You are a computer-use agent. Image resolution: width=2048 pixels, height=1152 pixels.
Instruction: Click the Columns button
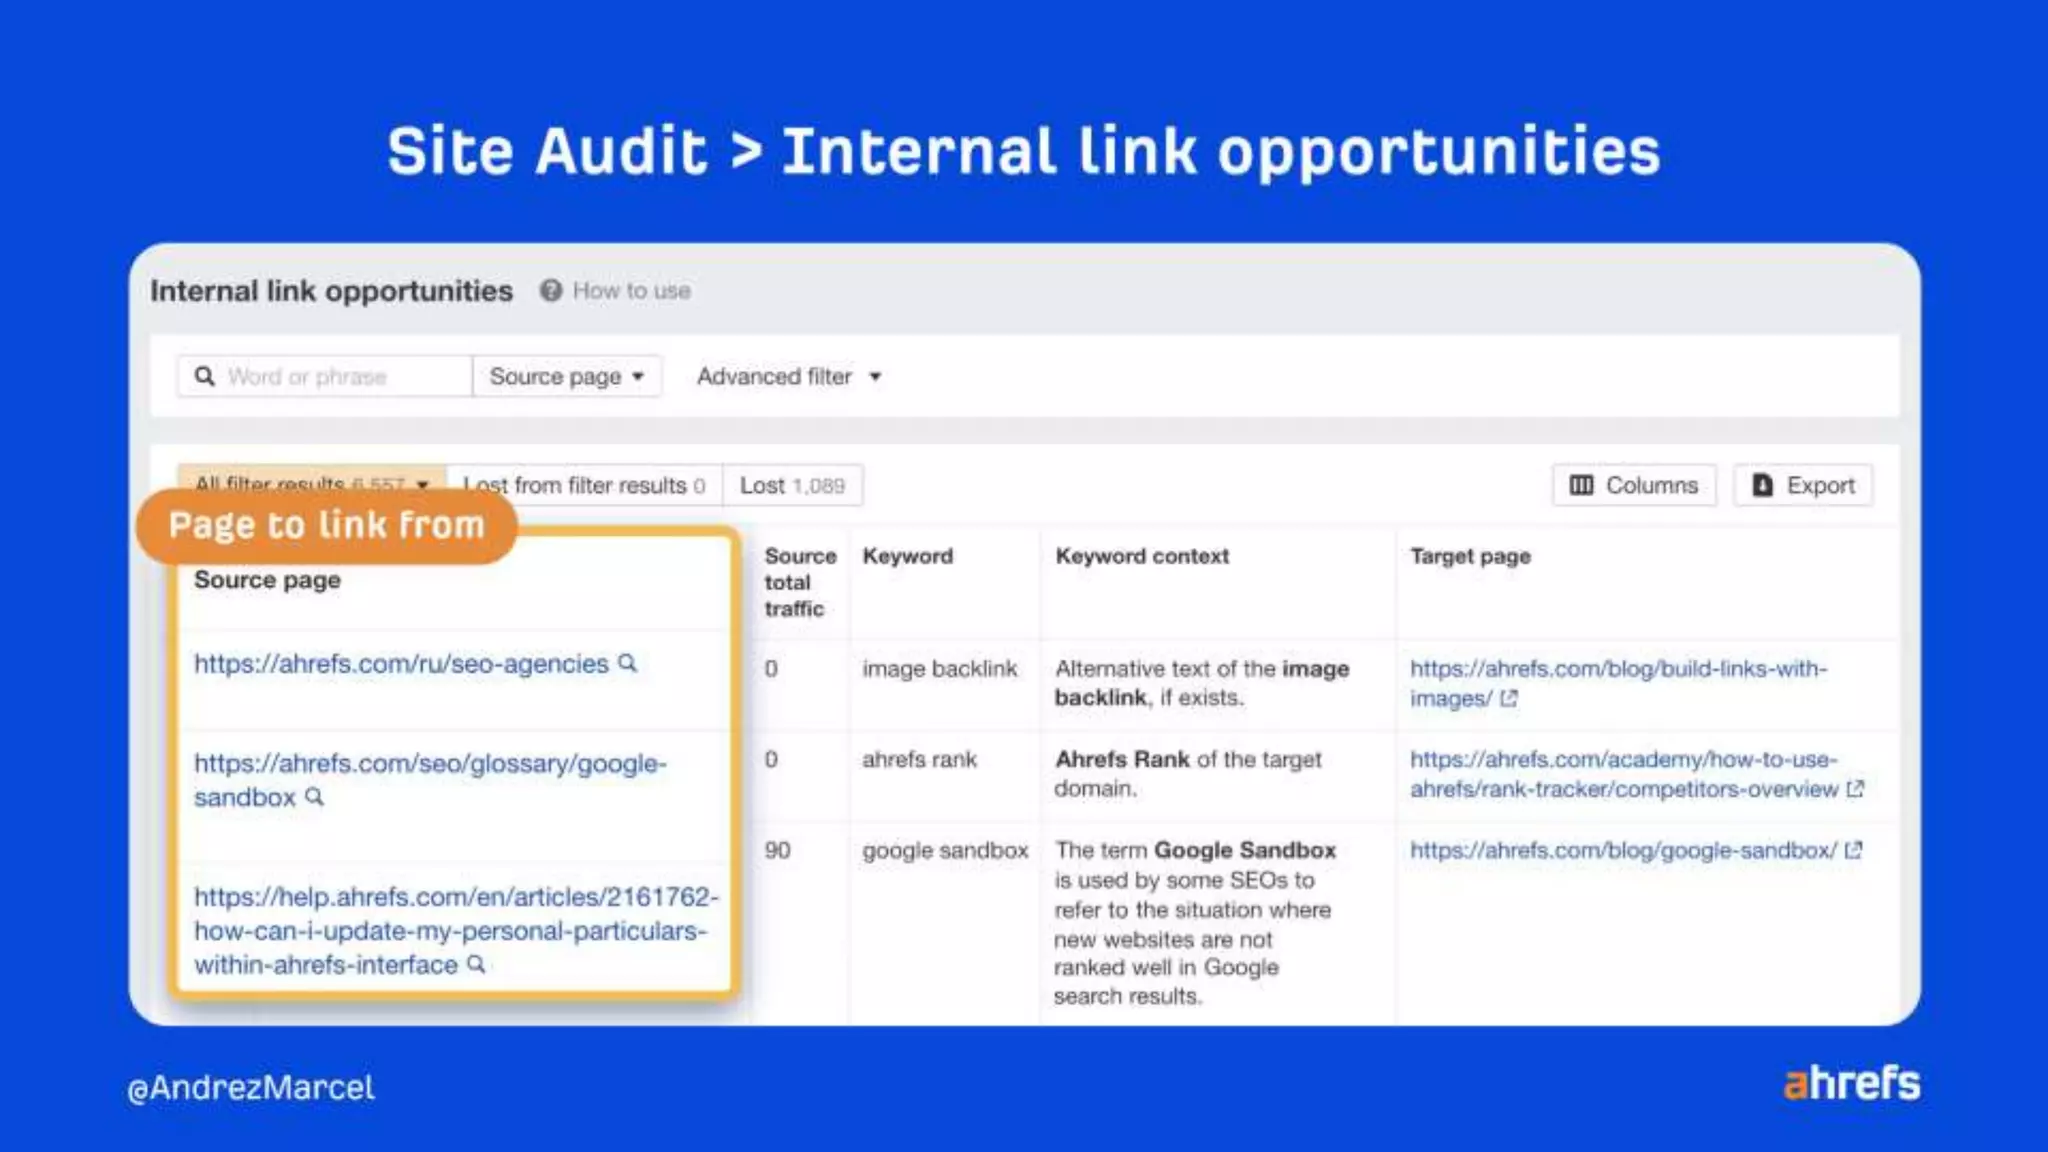tap(1634, 485)
